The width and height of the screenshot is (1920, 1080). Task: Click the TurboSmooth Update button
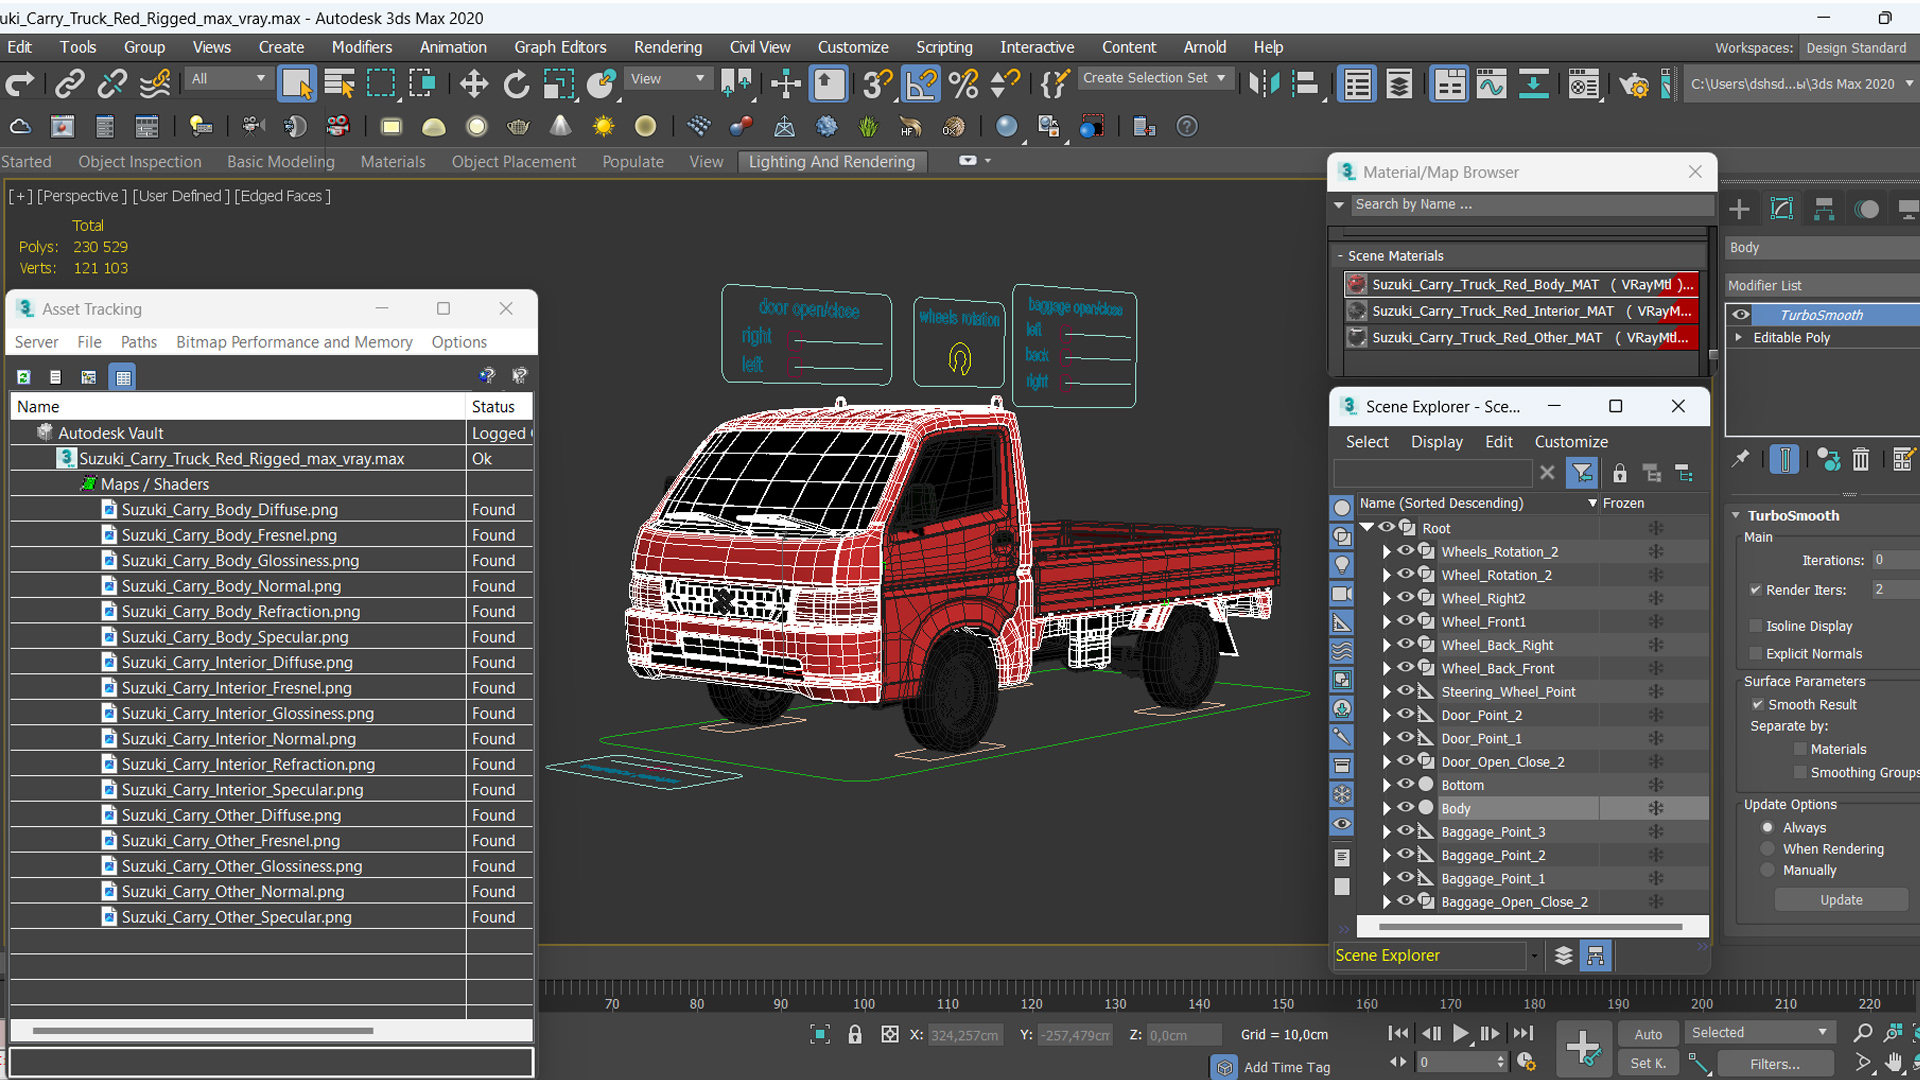1841,900
